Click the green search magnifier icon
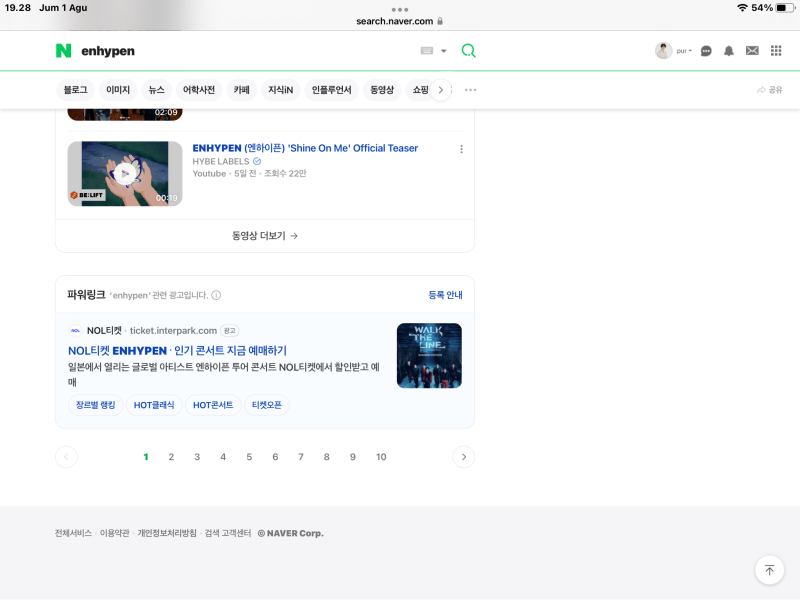 point(468,51)
